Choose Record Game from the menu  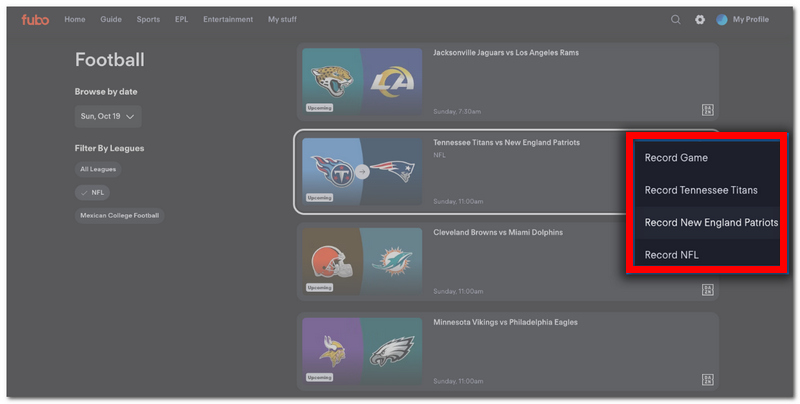coord(707,158)
